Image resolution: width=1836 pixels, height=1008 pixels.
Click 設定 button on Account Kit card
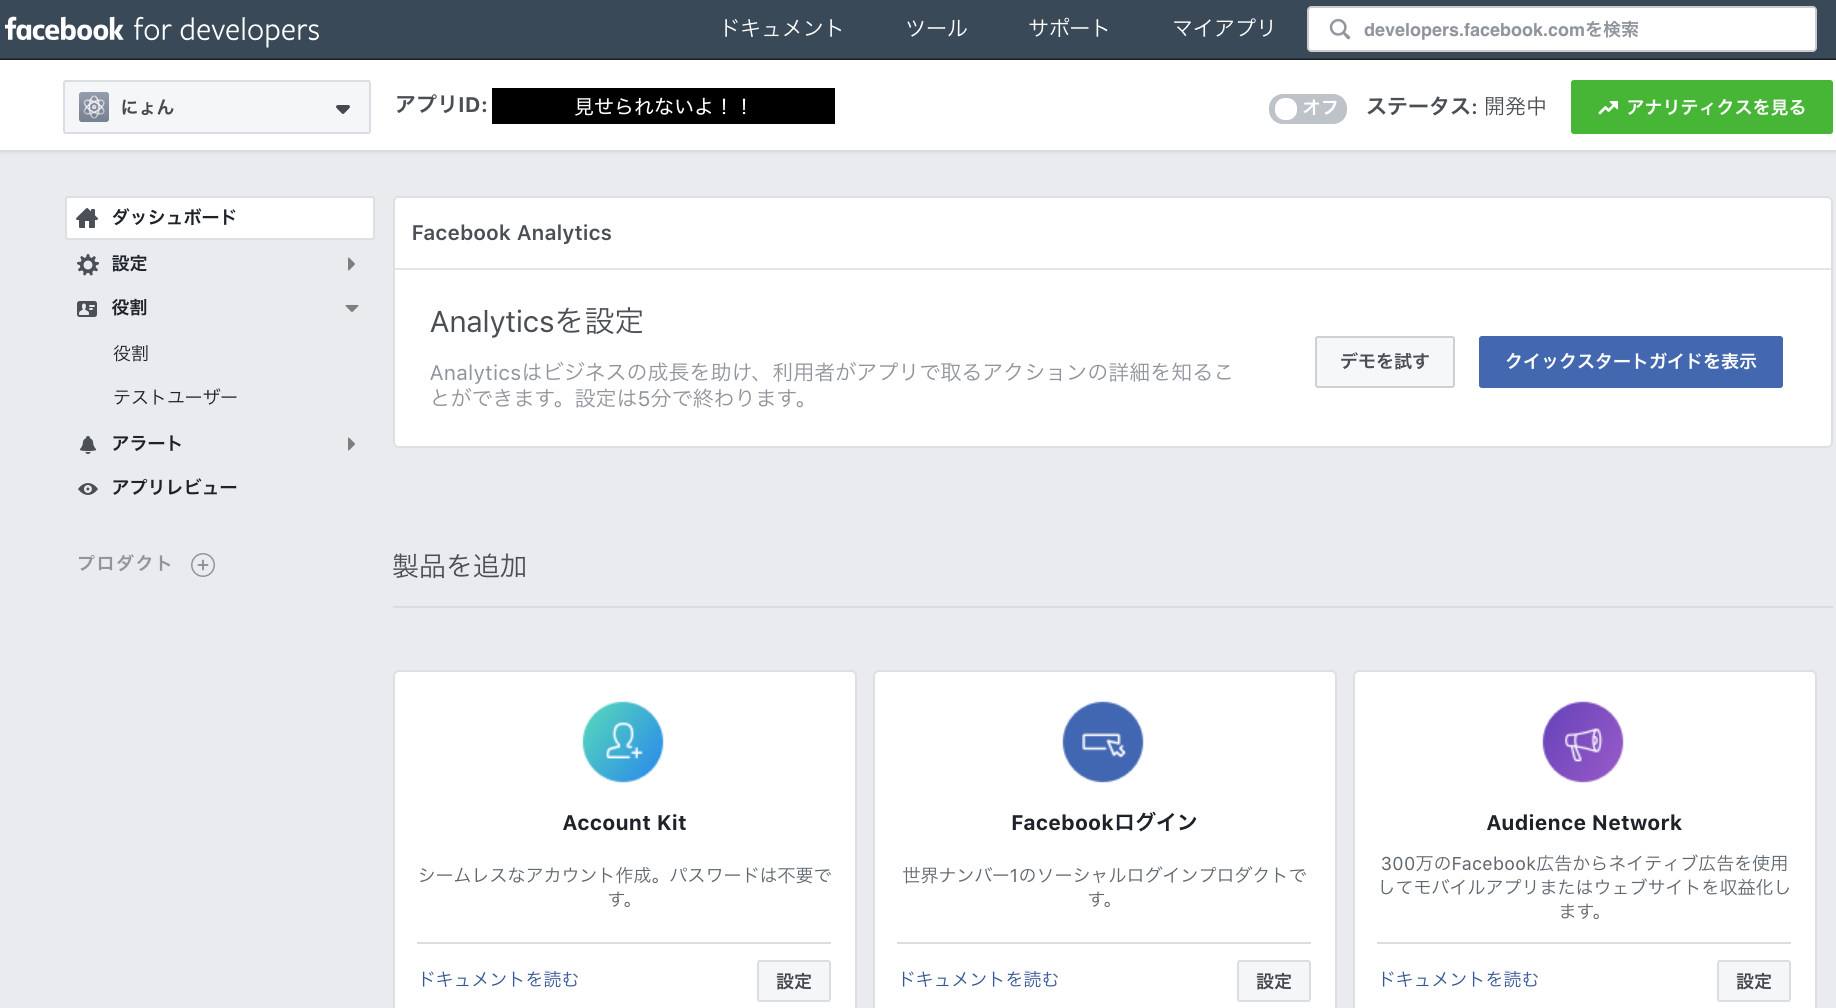(x=793, y=981)
